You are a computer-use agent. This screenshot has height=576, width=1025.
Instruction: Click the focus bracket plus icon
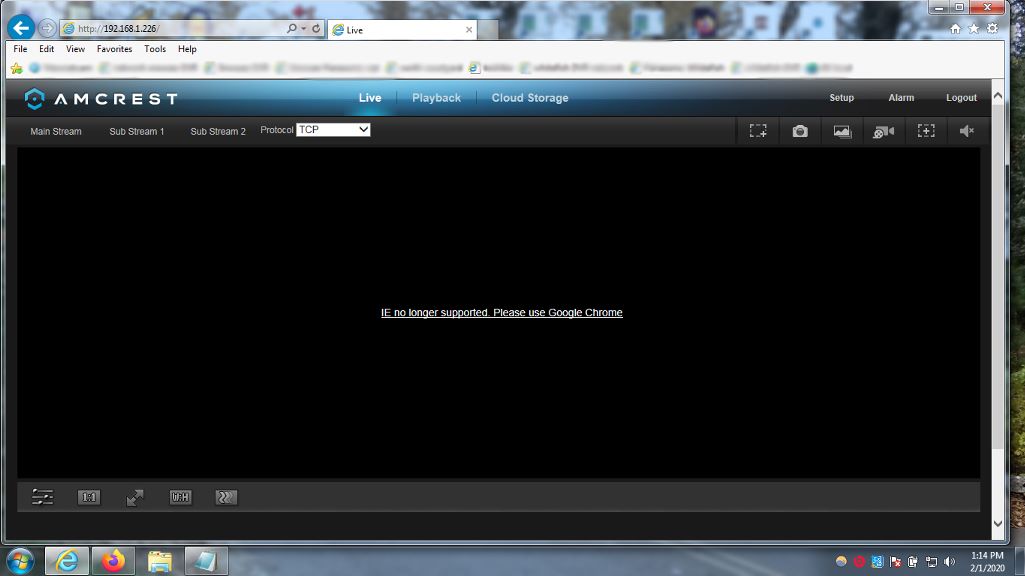coord(926,131)
